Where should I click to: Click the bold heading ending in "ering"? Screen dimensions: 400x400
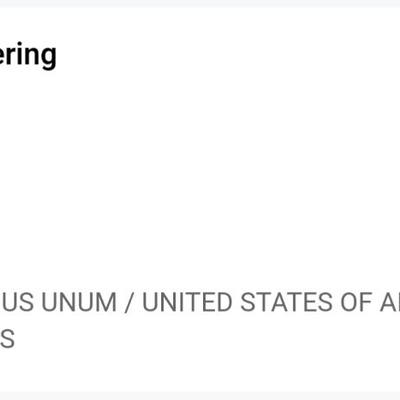tap(28, 55)
